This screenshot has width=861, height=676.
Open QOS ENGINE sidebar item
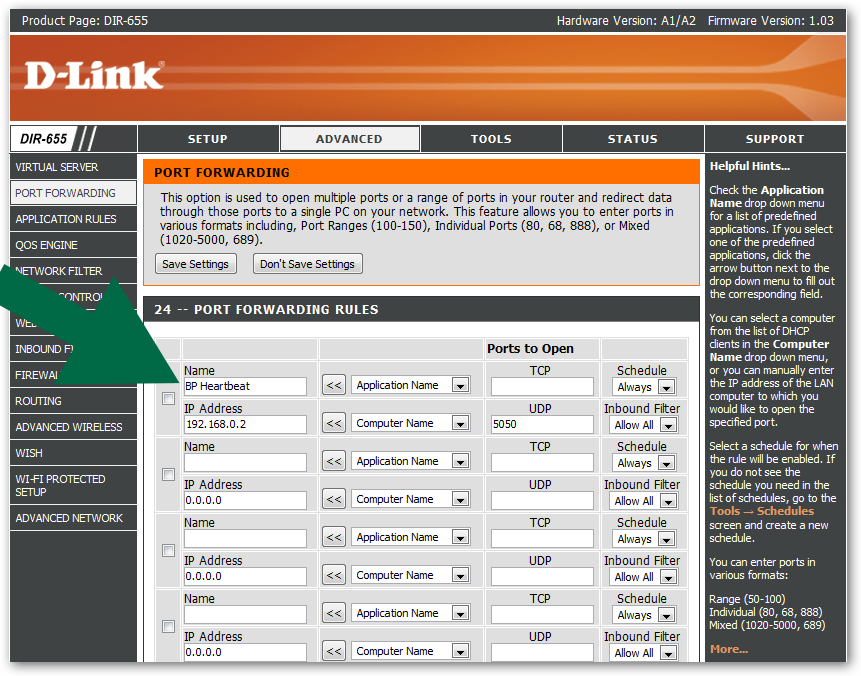click(x=73, y=245)
